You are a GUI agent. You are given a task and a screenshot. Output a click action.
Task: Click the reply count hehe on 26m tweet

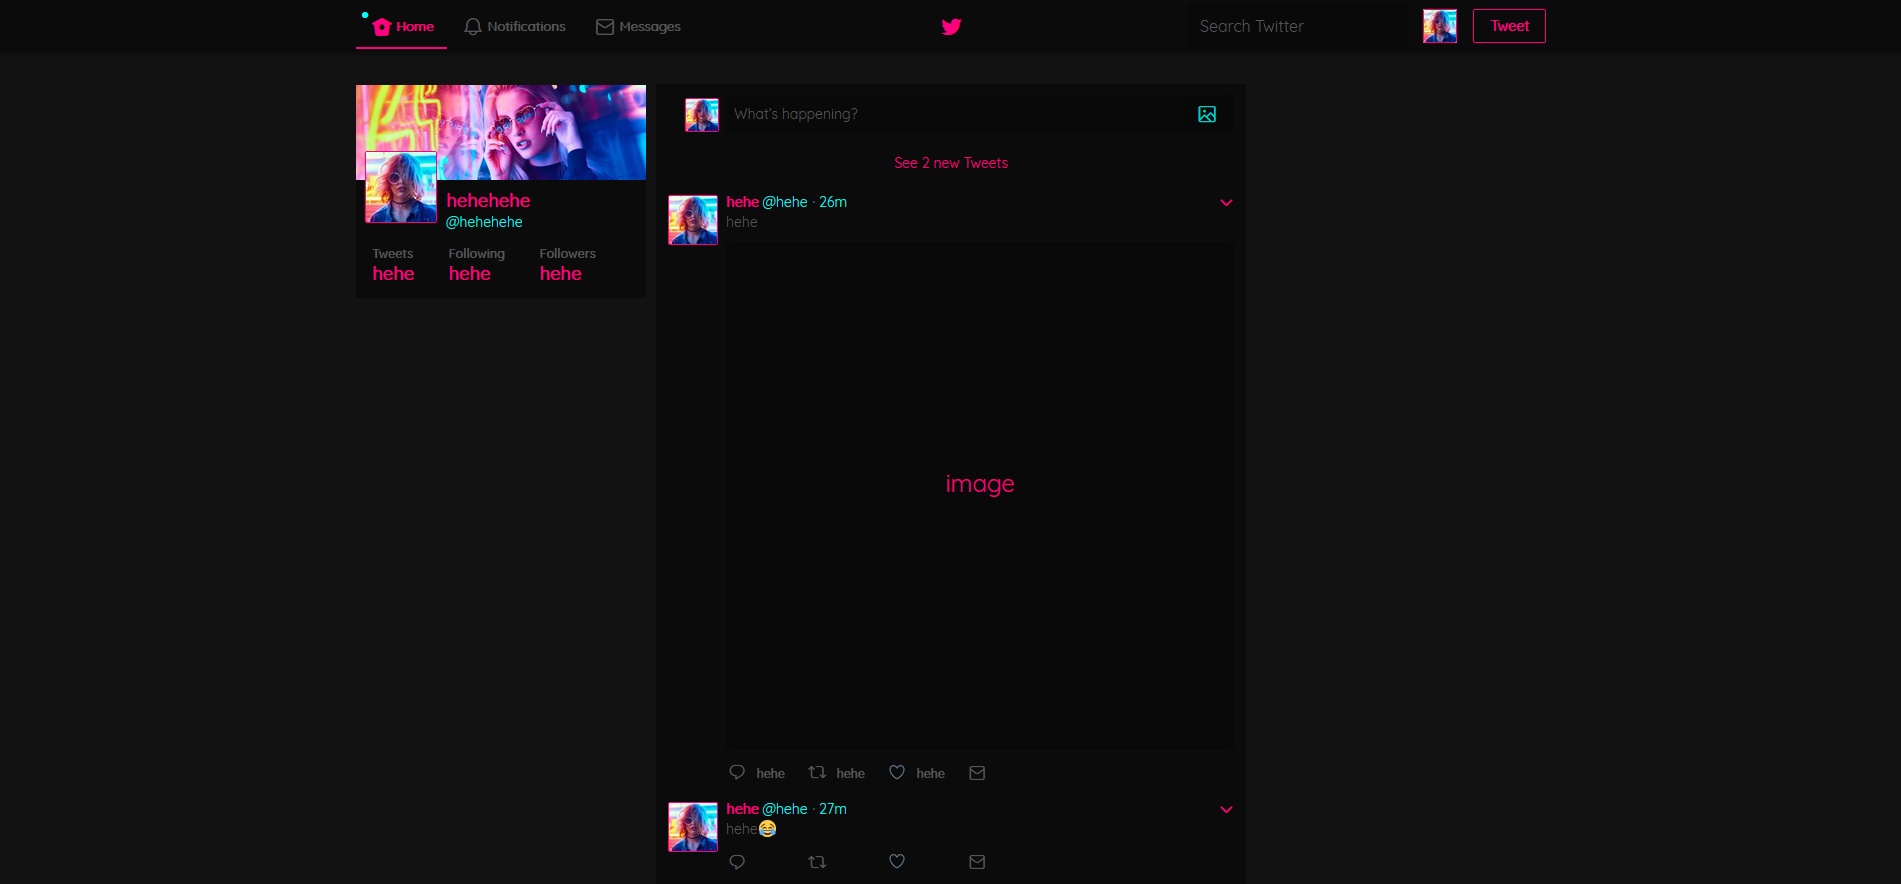click(770, 773)
